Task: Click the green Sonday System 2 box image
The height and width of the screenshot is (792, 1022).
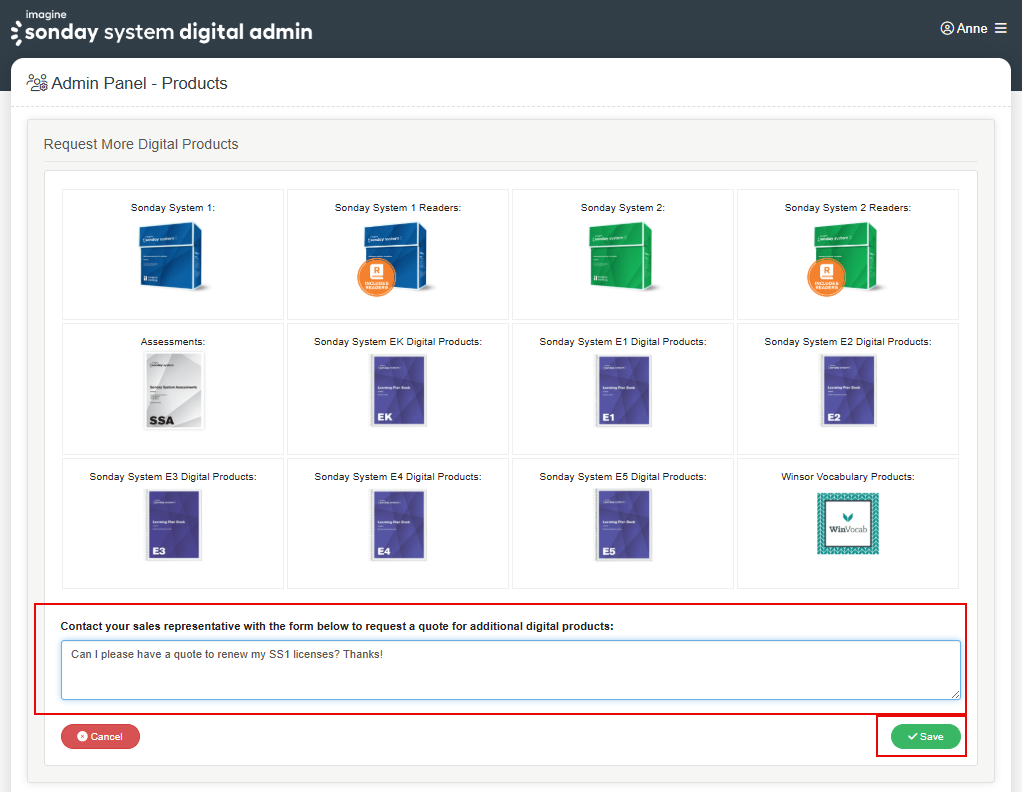Action: point(622,256)
